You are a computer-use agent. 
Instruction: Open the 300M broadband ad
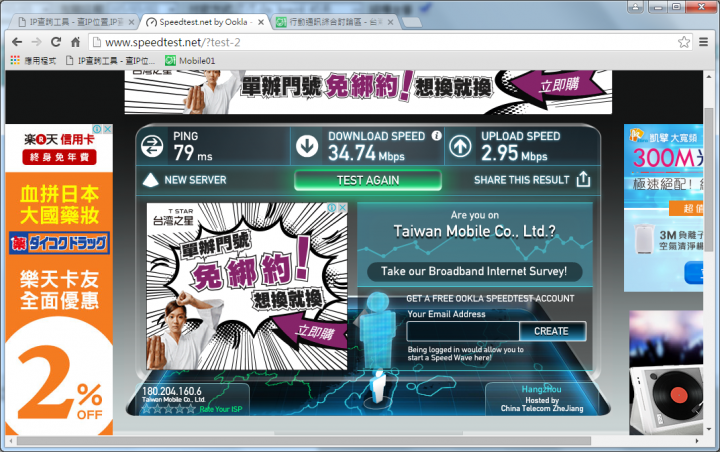pos(663,208)
